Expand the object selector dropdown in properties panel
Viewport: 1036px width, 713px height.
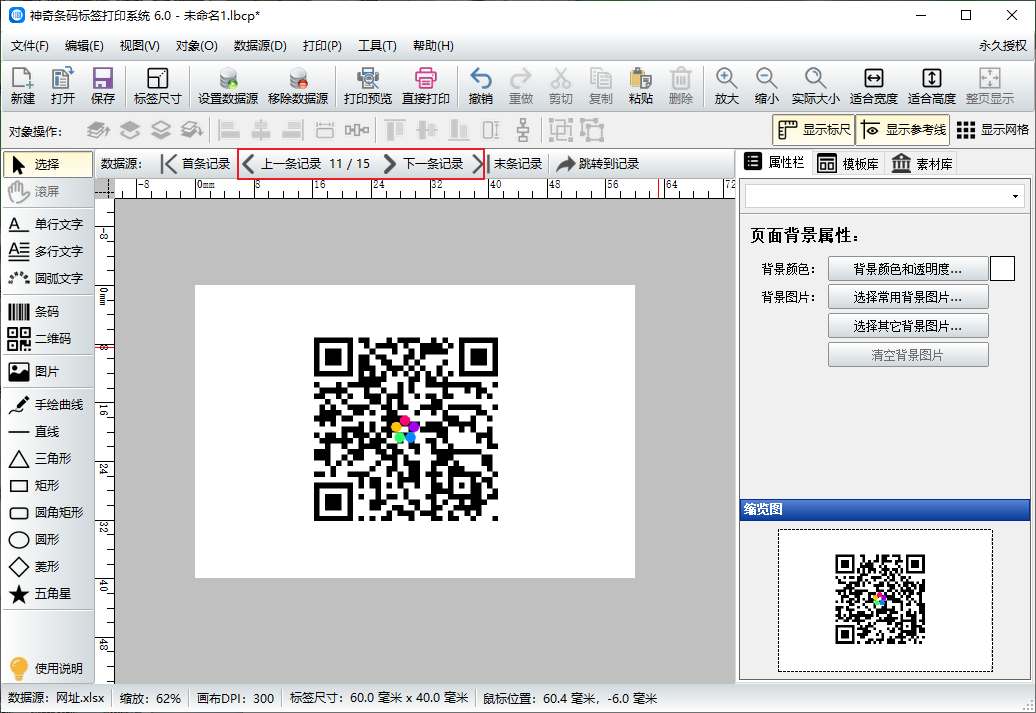coord(1016,196)
